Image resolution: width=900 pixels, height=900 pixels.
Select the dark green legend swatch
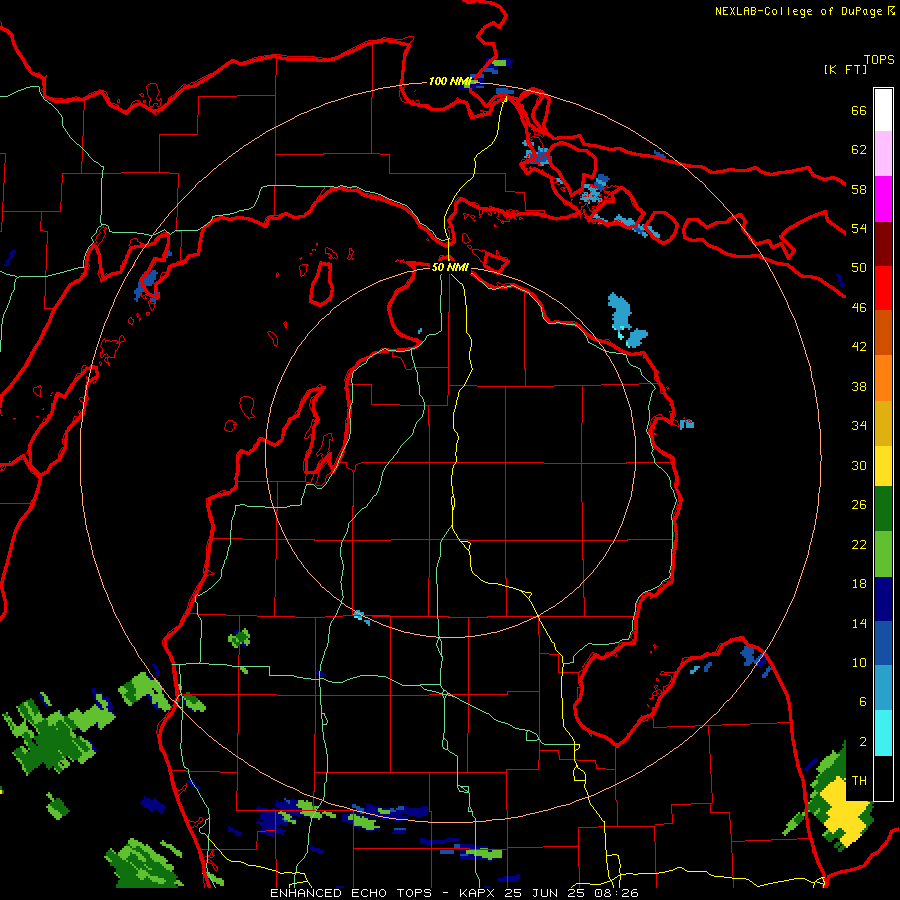click(883, 509)
